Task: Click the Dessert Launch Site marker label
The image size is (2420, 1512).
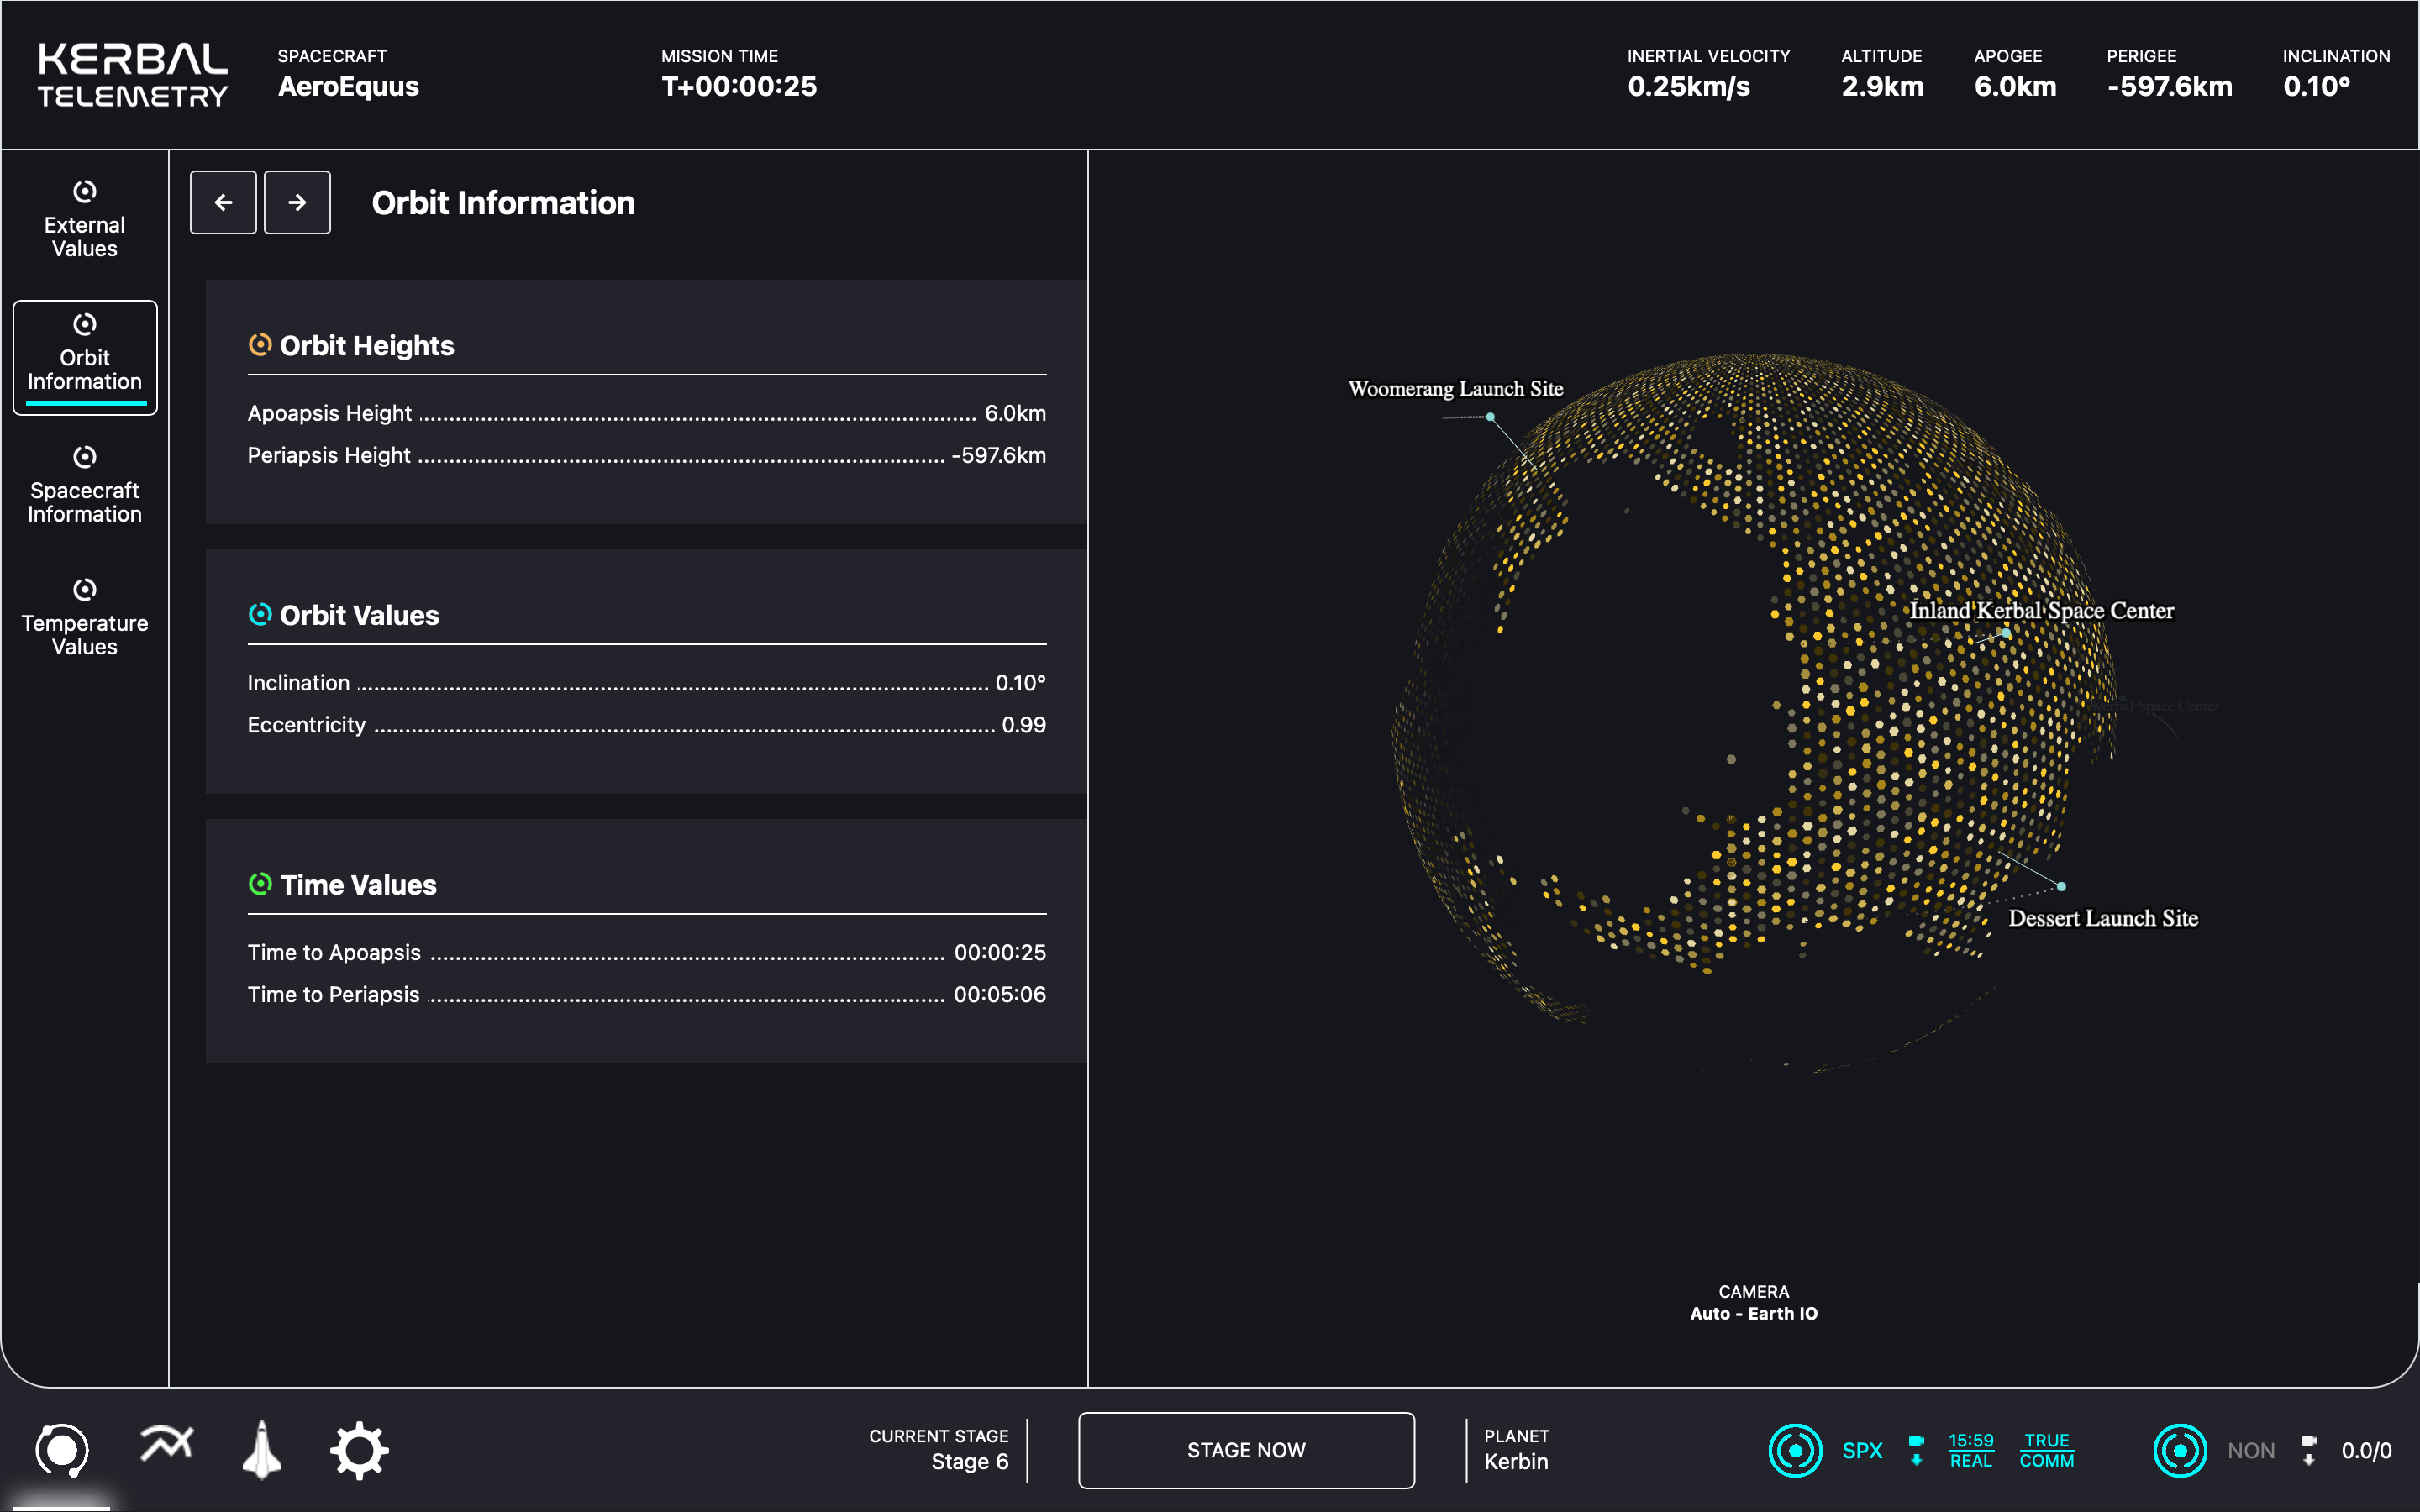Action: click(2102, 918)
